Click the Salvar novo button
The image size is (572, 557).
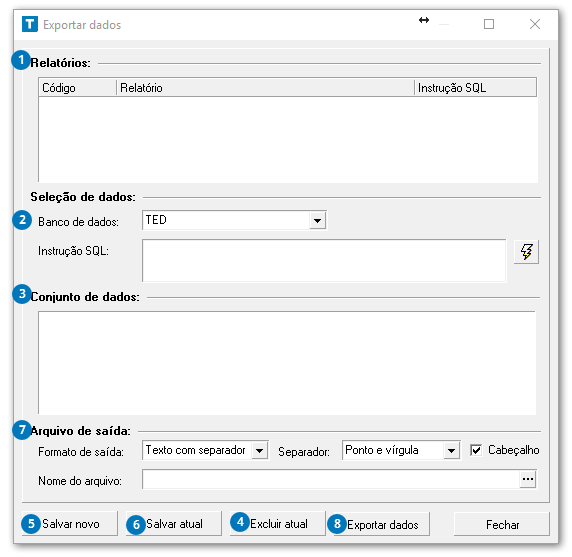[70, 524]
